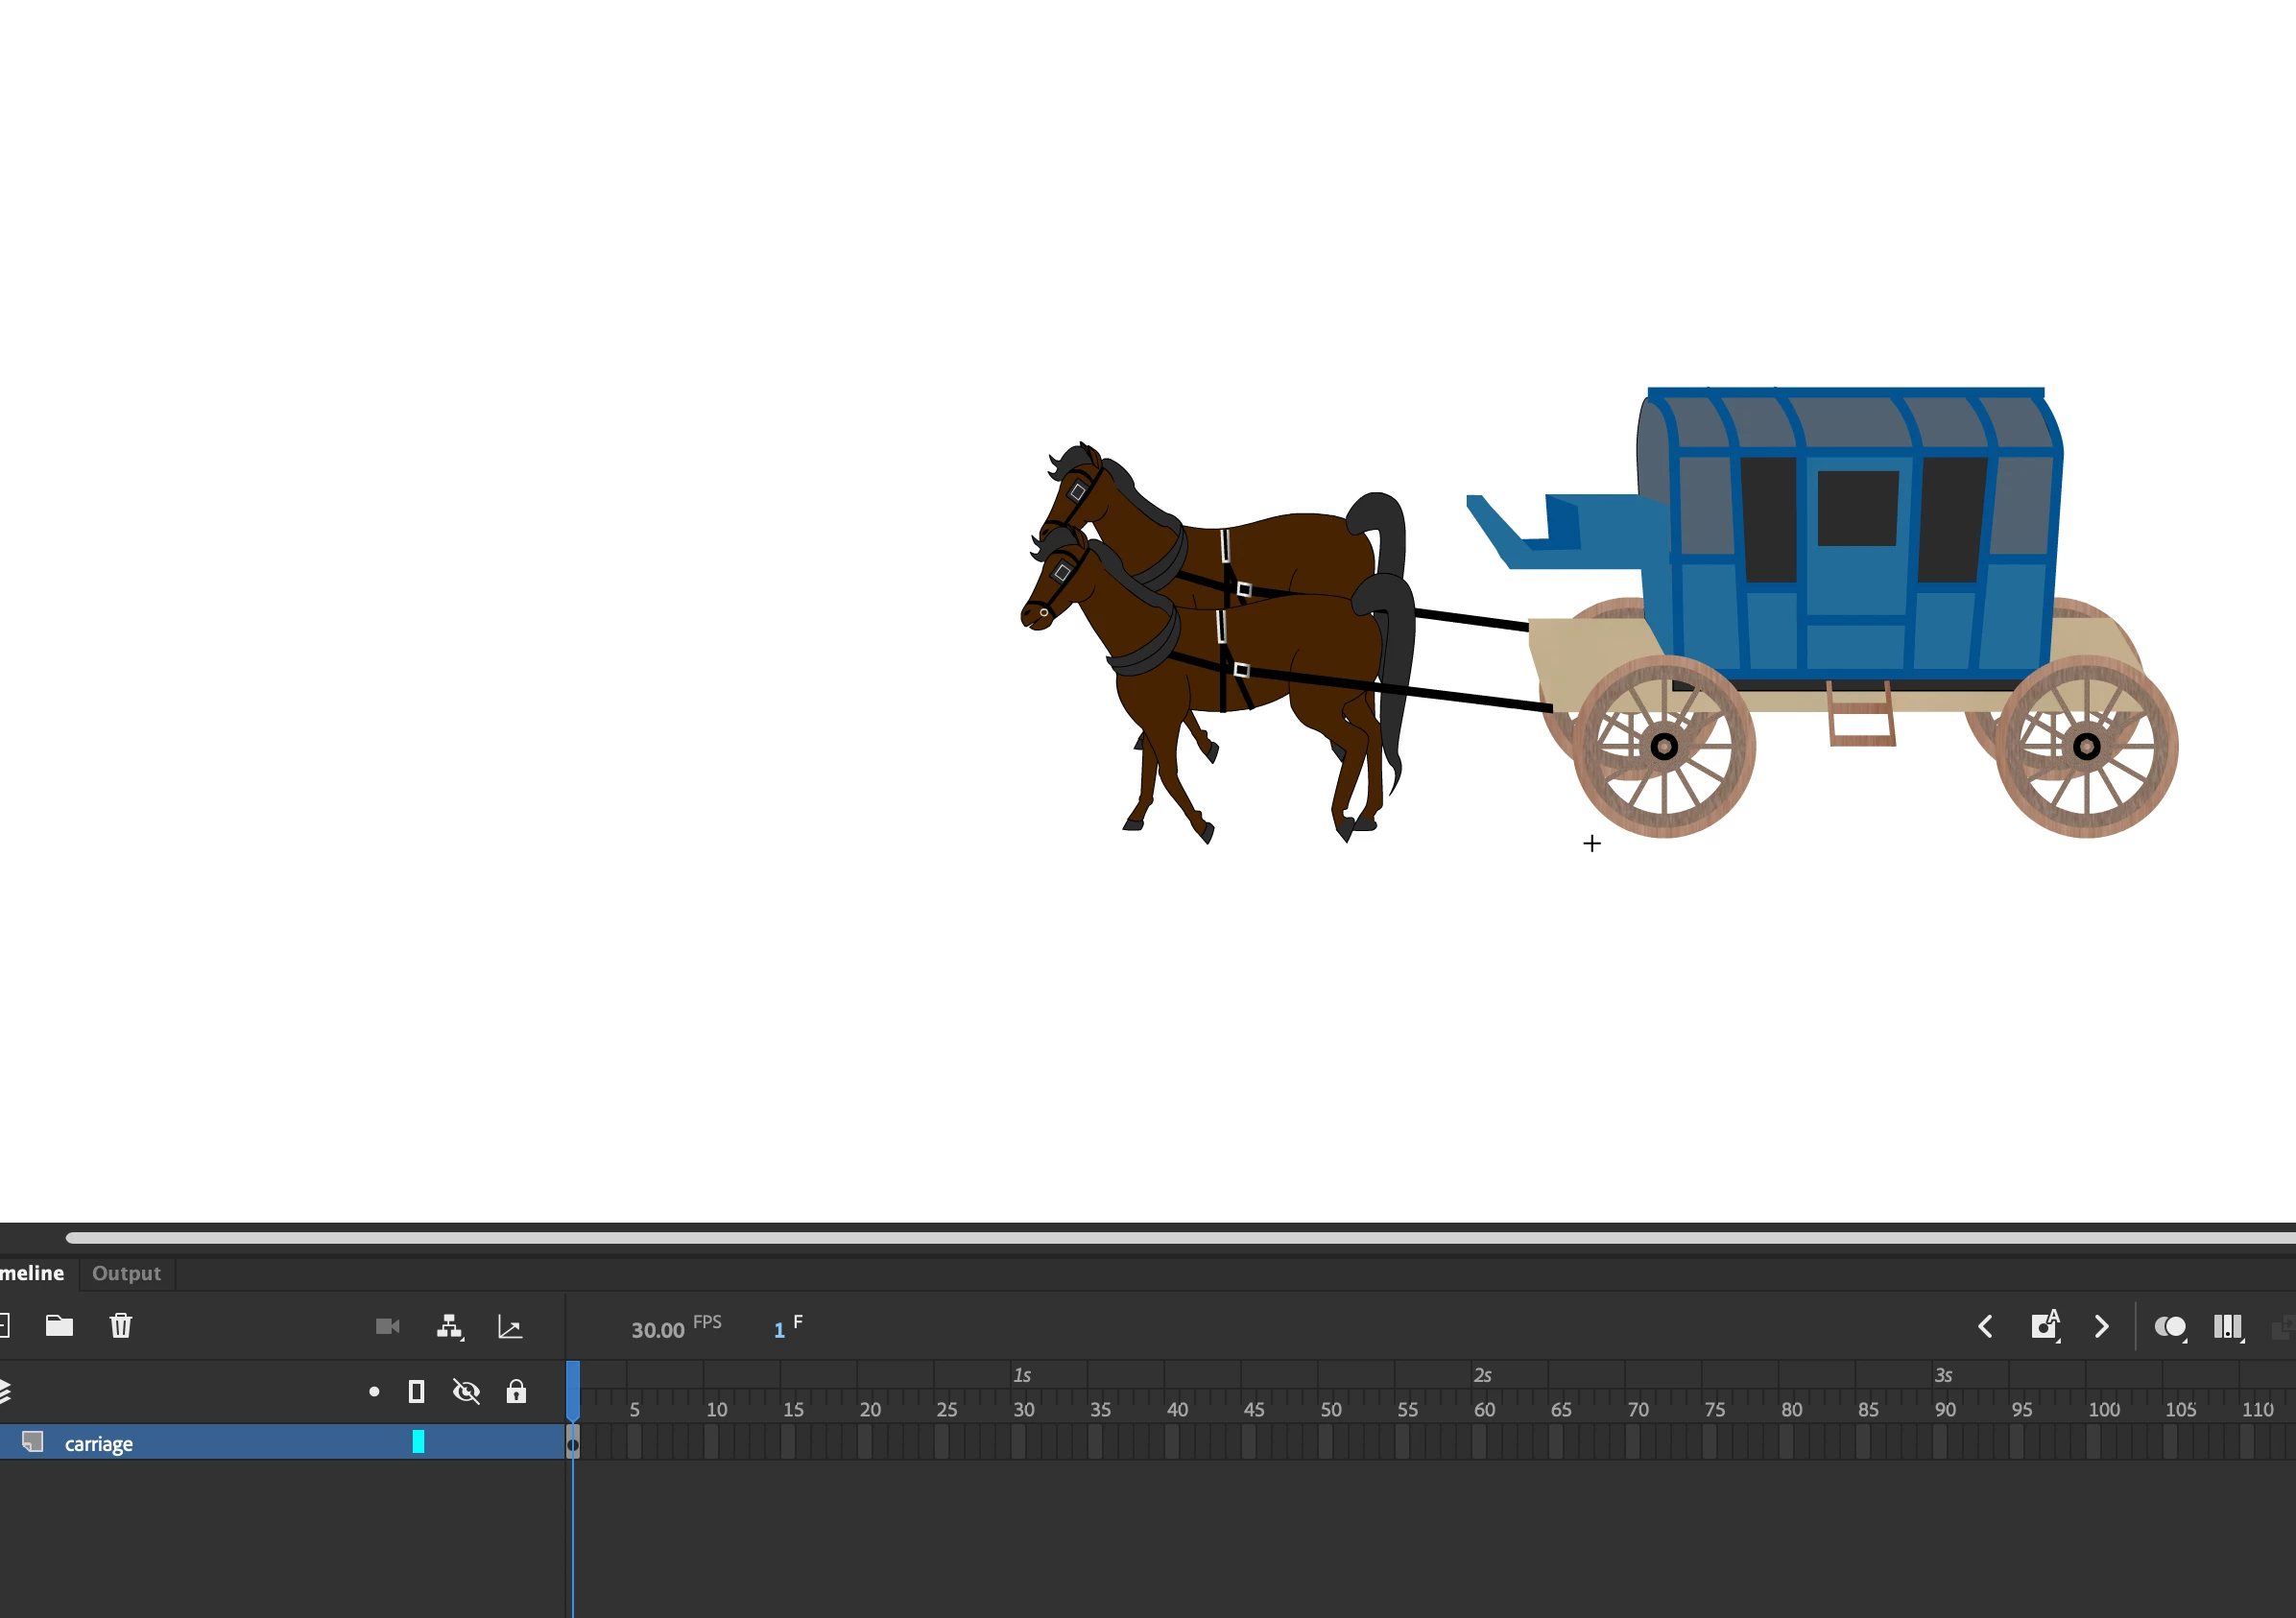Click the carriage layer's cyan color swatch
Image resolution: width=2296 pixels, height=1618 pixels.
tap(418, 1442)
